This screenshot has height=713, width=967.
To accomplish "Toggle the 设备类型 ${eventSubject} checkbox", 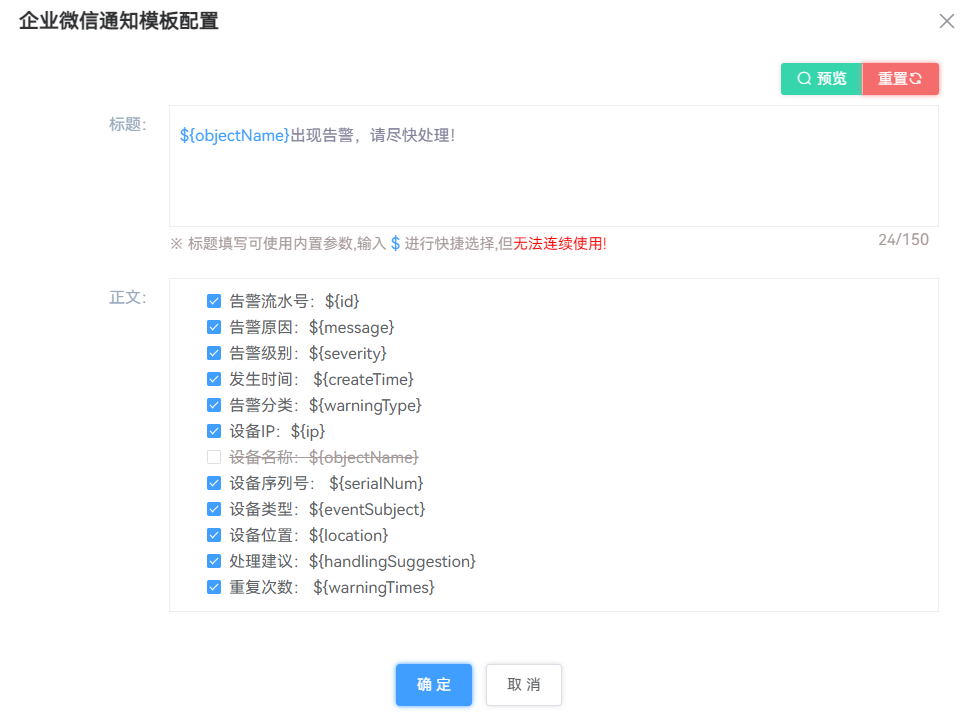I will coord(214,509).
